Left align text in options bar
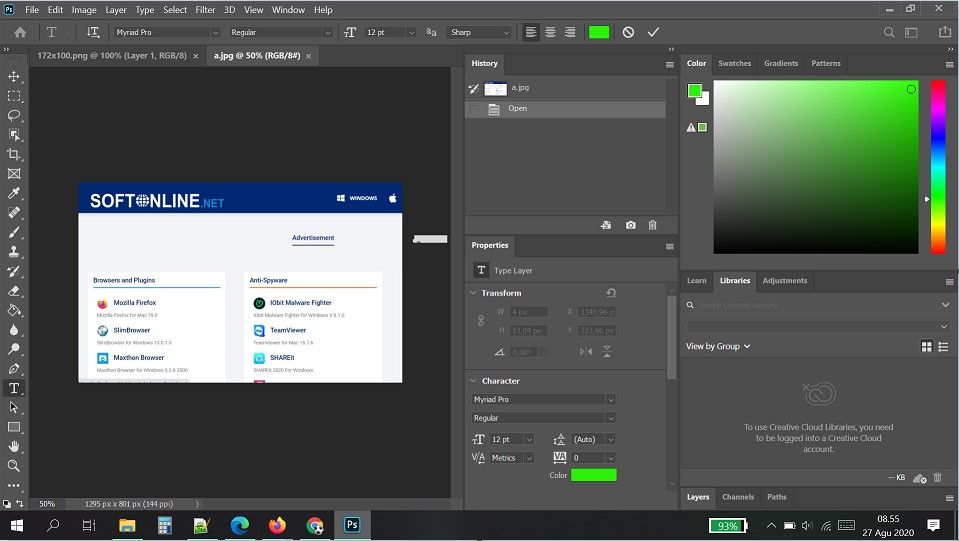This screenshot has width=959, height=541. tap(531, 32)
